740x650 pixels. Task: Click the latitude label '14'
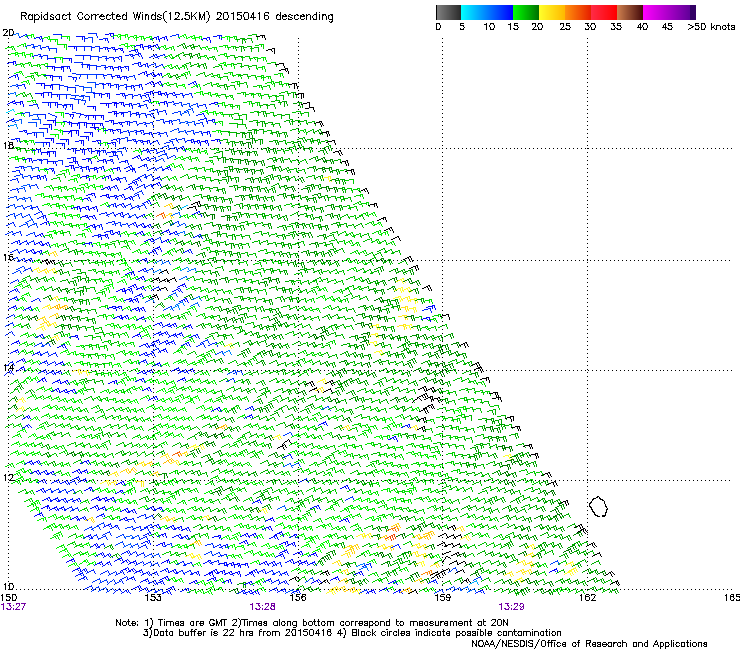point(8,368)
